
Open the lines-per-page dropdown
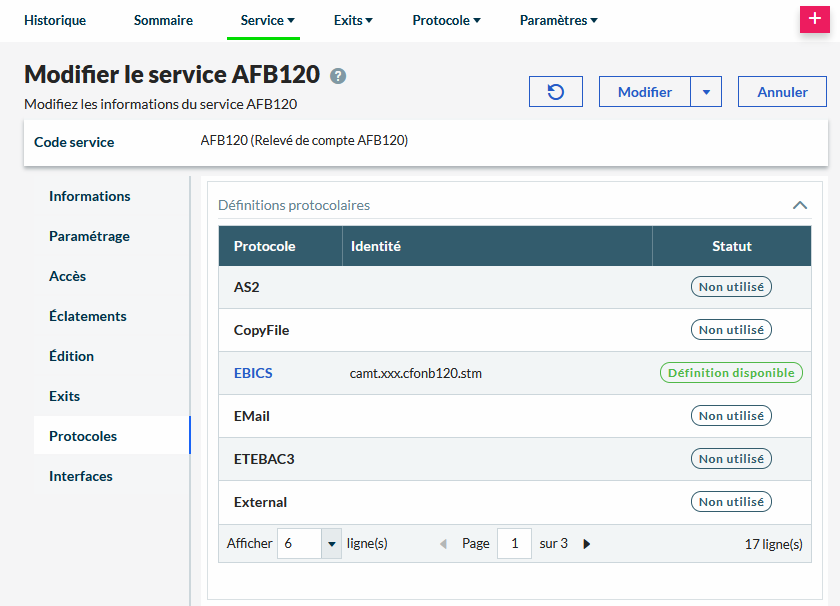[331, 544]
